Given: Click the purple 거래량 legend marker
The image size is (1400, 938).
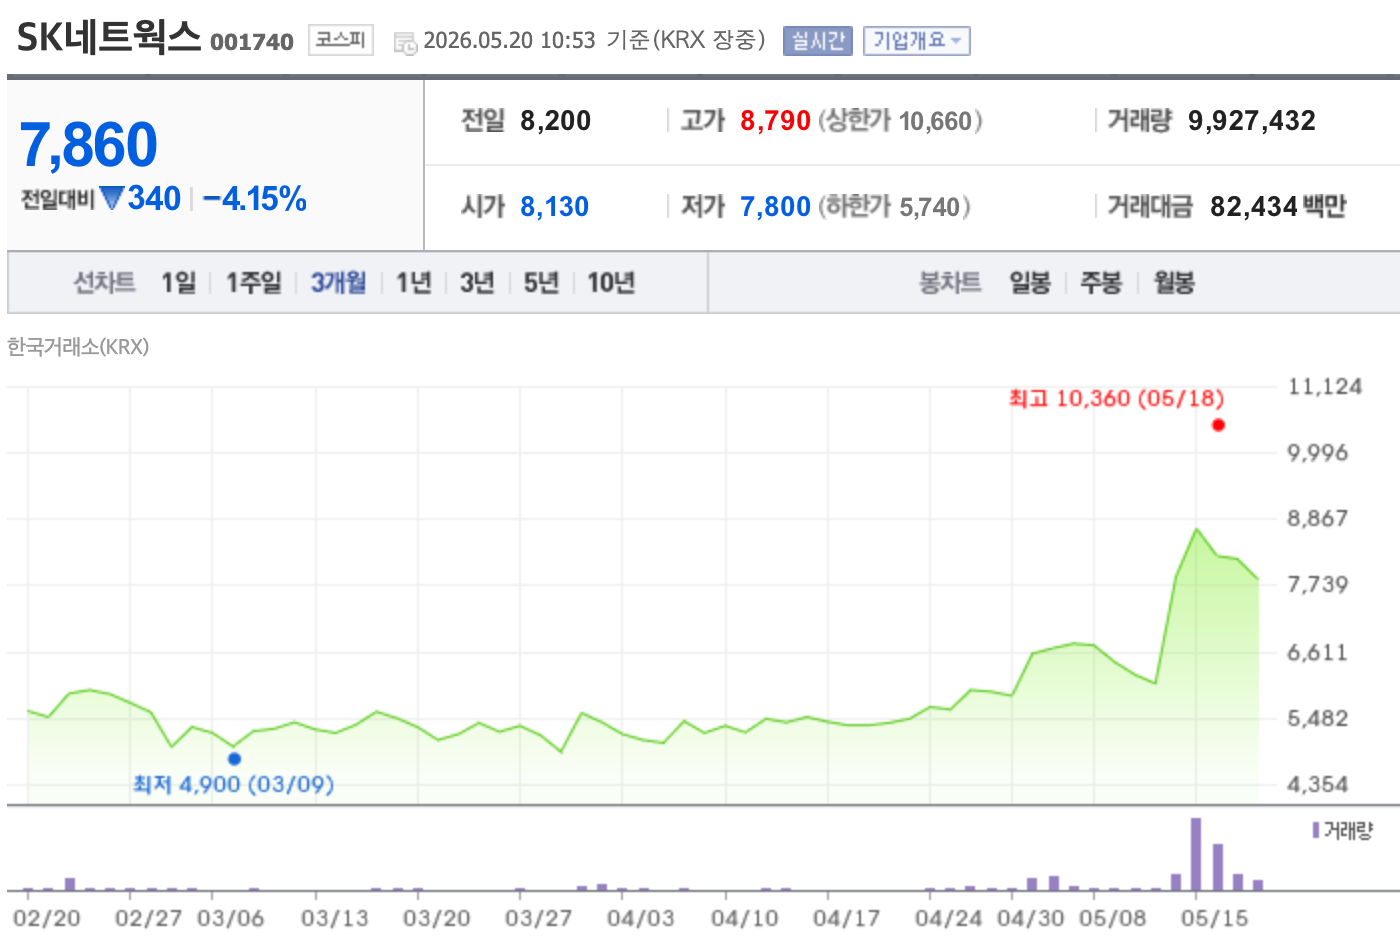Looking at the screenshot, I should [x=1316, y=830].
